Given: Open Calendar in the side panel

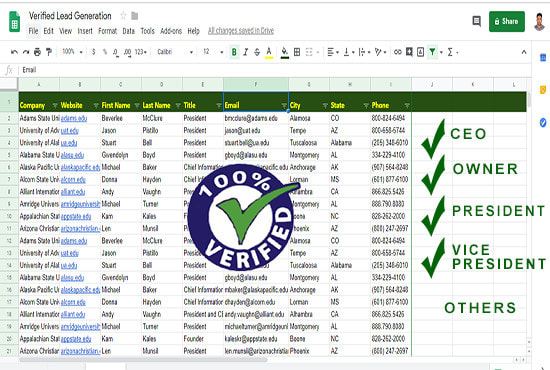Looking at the screenshot, I should point(543,58).
